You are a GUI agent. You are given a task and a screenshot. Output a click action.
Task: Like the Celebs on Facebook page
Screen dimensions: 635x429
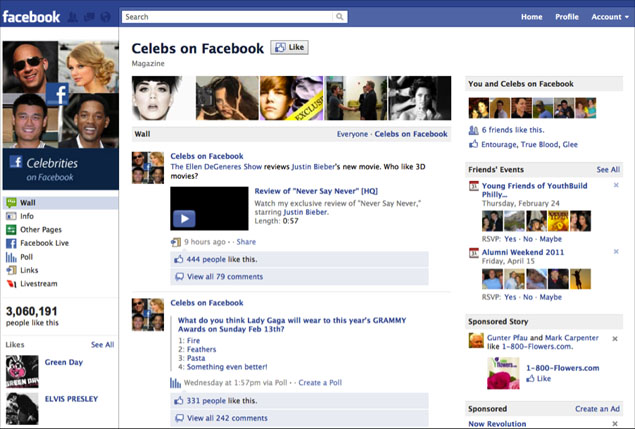289,48
